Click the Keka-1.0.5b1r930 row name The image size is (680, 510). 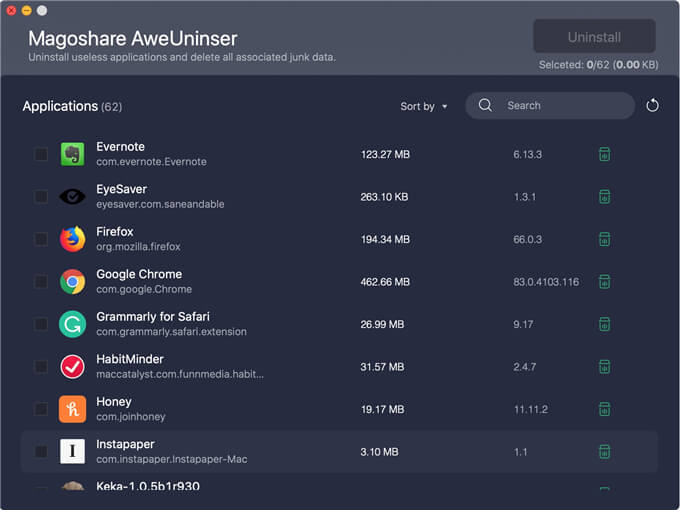click(148, 486)
